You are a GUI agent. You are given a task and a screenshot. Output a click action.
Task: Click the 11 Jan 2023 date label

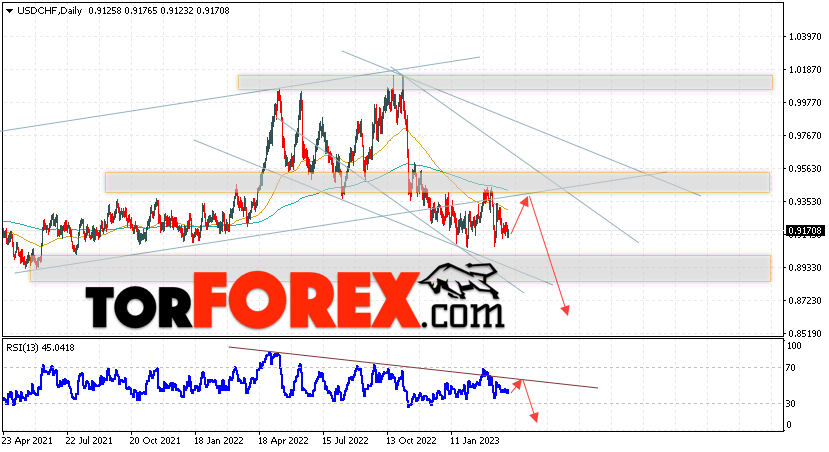(474, 440)
